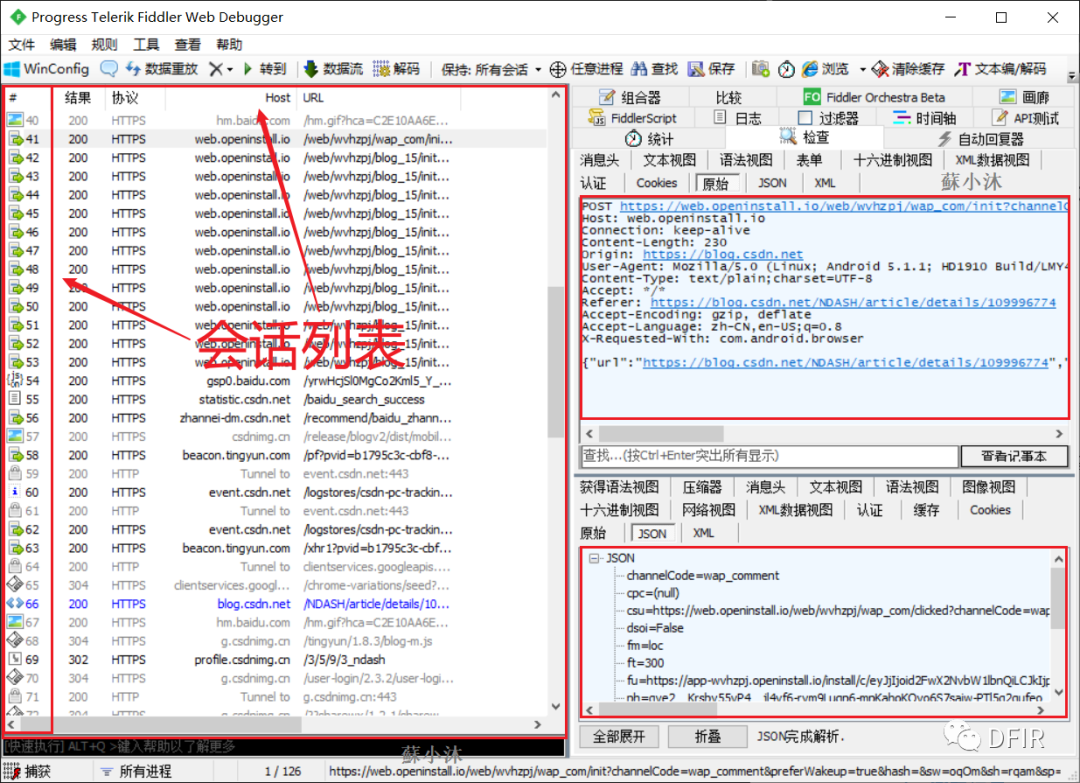
Task: Click JSON view vertical scrollbar thumb
Action: pos(1059,598)
